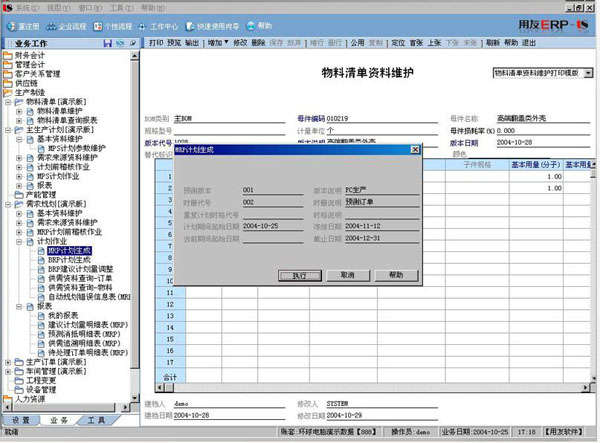Click 预览 in the toolbar
Screen dimensions: 600x443
click(174, 43)
